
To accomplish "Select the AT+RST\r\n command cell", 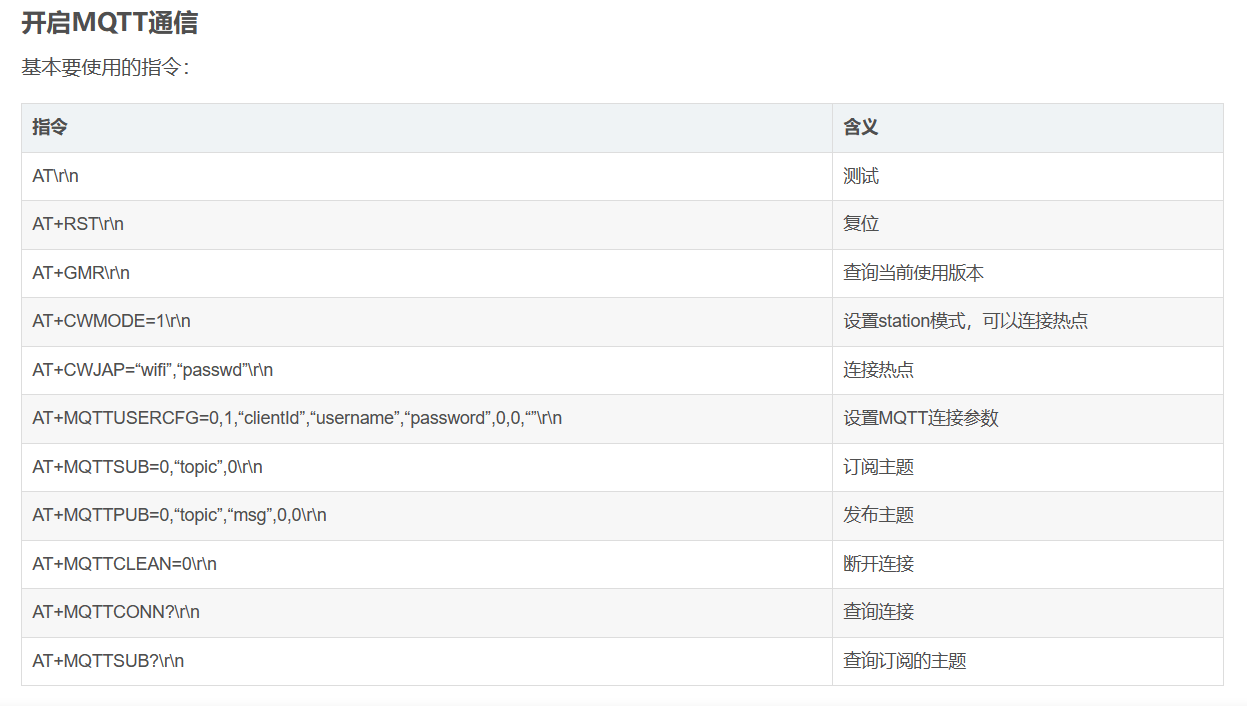I will (78, 224).
